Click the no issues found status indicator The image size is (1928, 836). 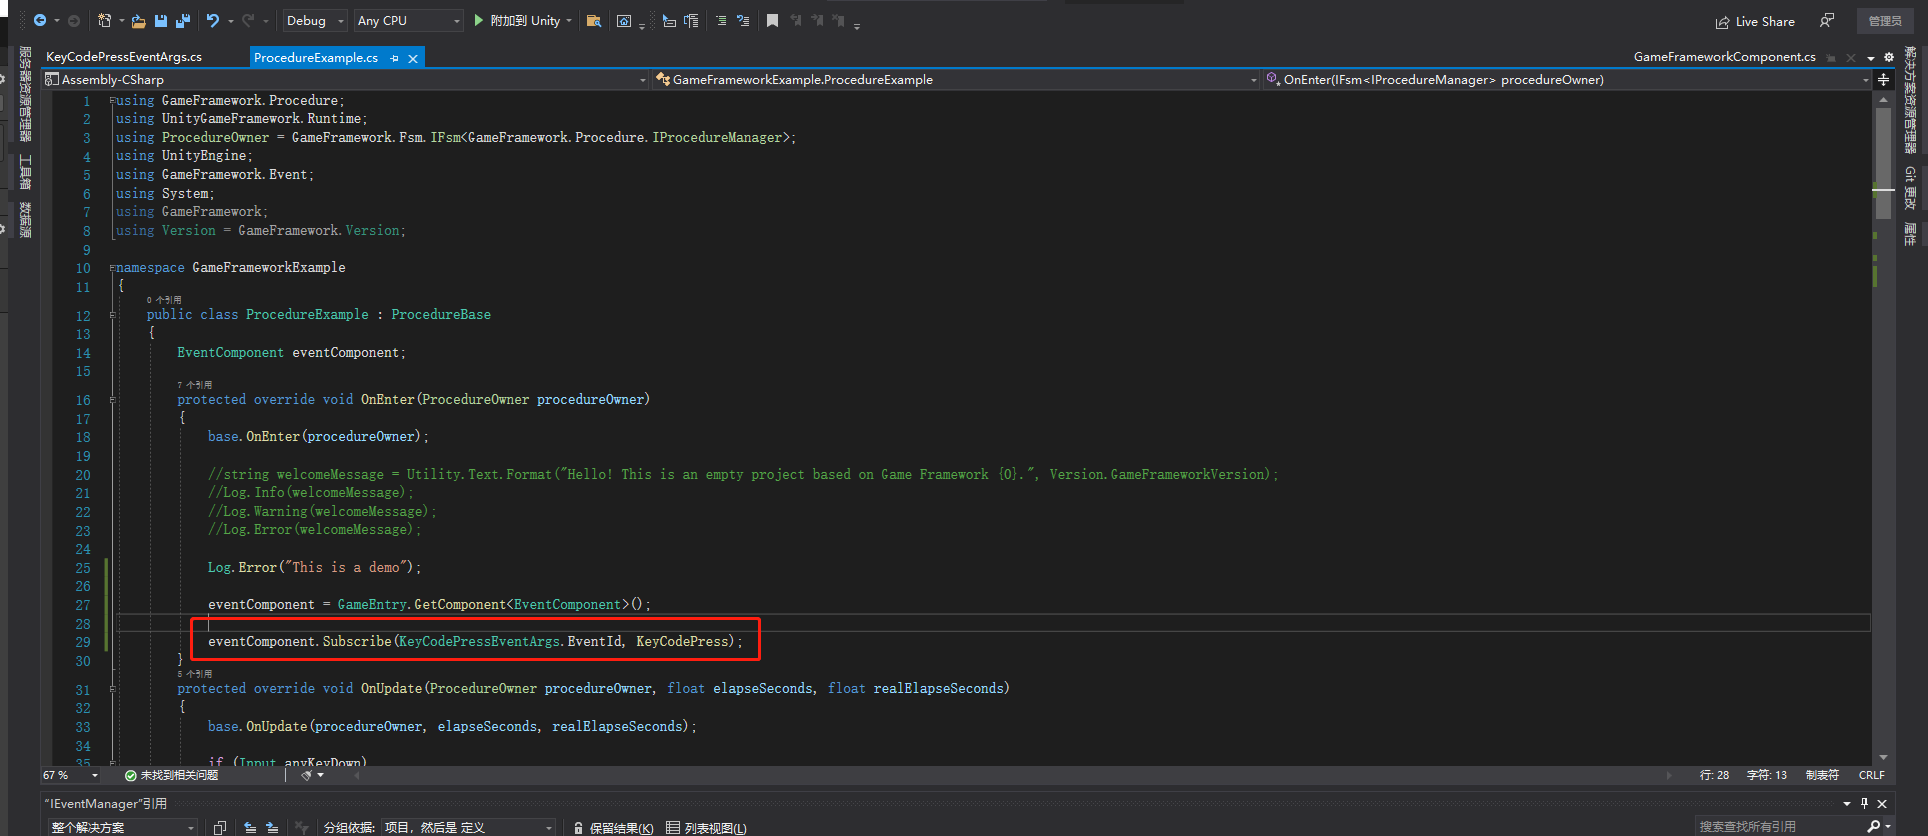171,775
